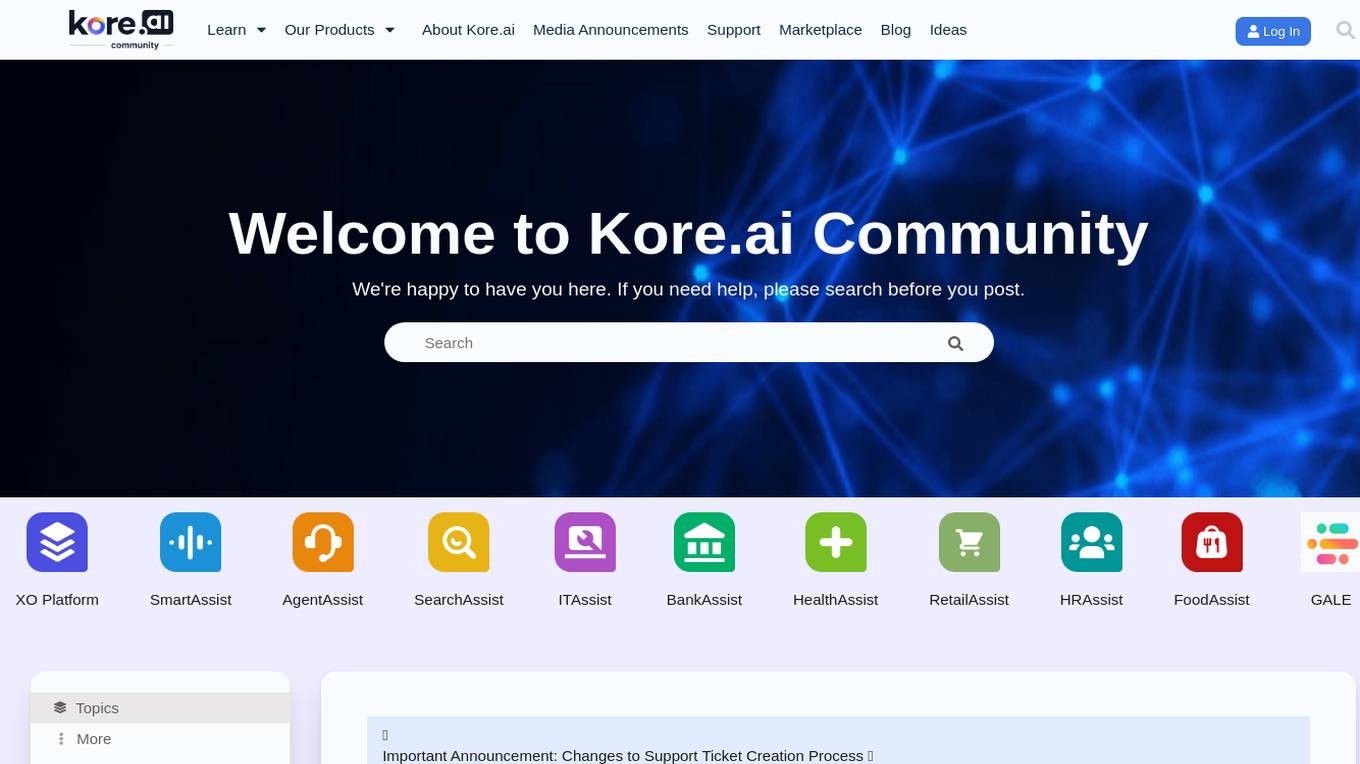The width and height of the screenshot is (1360, 764).
Task: Open the RetailAssist cart icon
Action: pyautogui.click(x=969, y=542)
